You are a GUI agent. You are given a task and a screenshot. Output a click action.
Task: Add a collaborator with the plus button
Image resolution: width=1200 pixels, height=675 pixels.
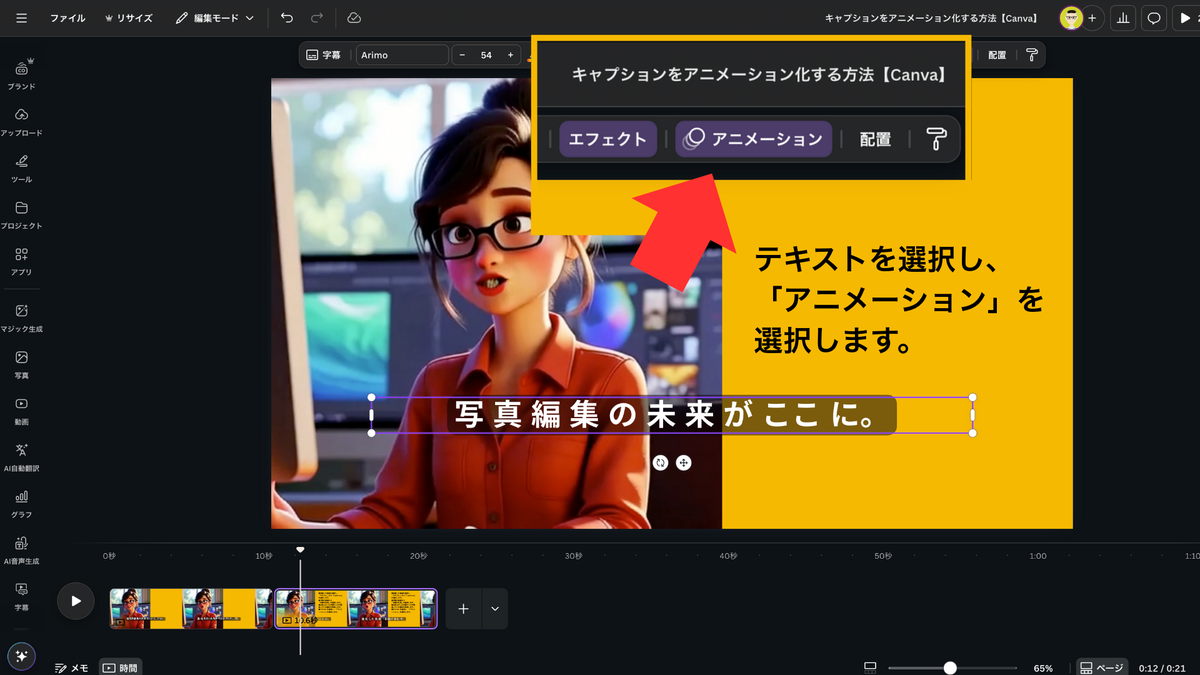(x=1092, y=18)
